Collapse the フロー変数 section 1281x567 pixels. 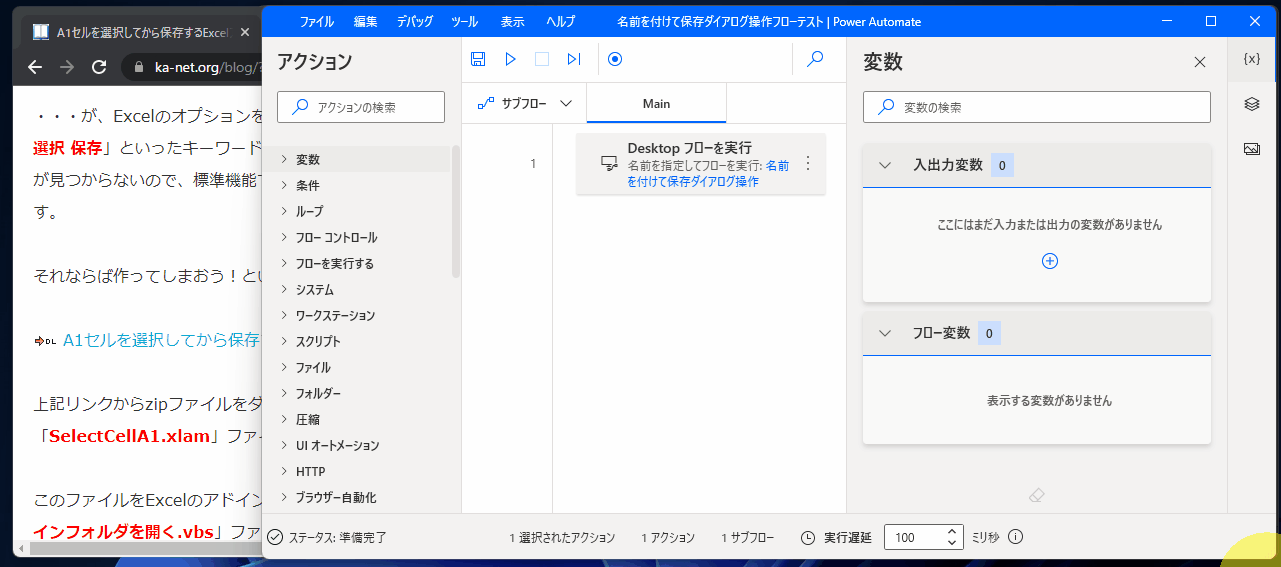coord(885,333)
